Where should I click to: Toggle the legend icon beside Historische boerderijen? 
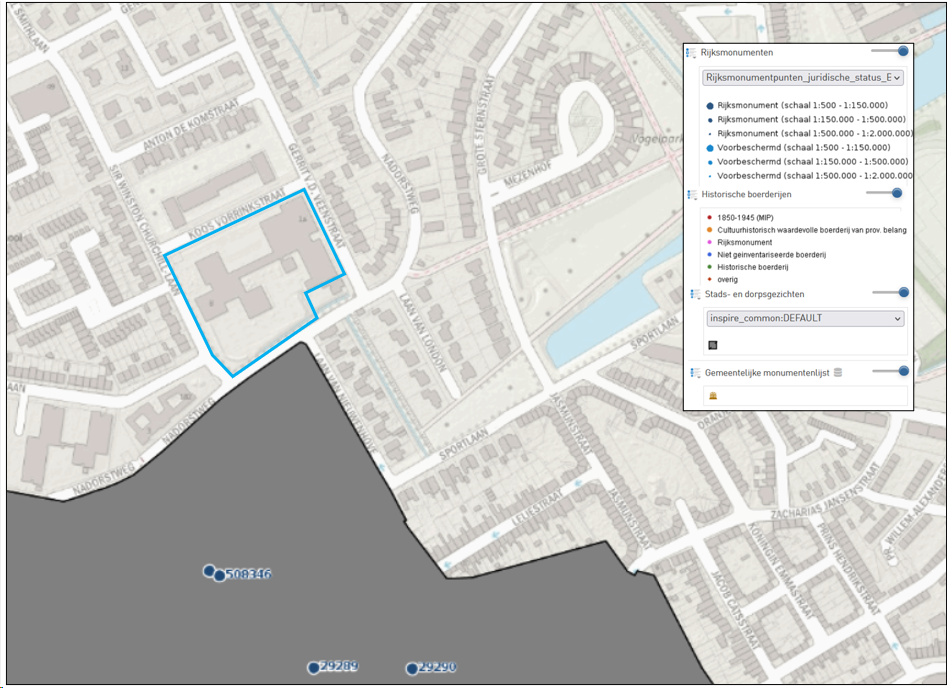click(692, 195)
